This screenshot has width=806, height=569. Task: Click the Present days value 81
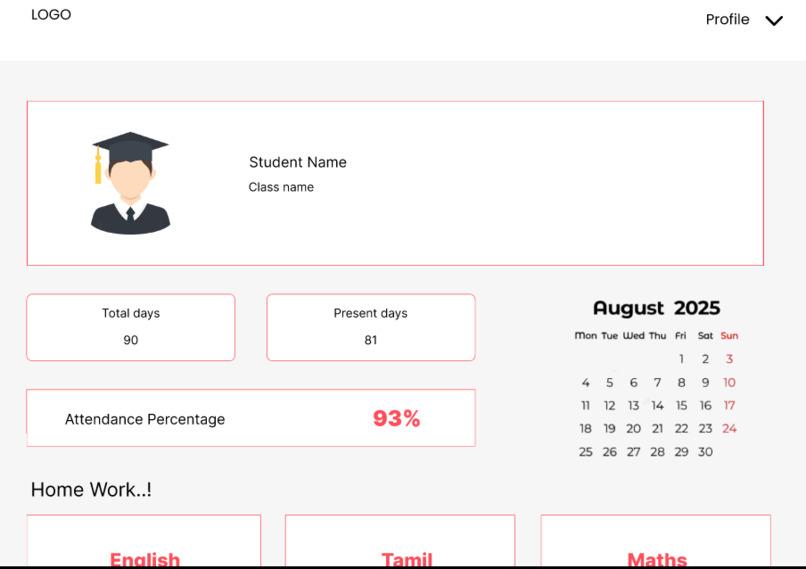point(371,340)
